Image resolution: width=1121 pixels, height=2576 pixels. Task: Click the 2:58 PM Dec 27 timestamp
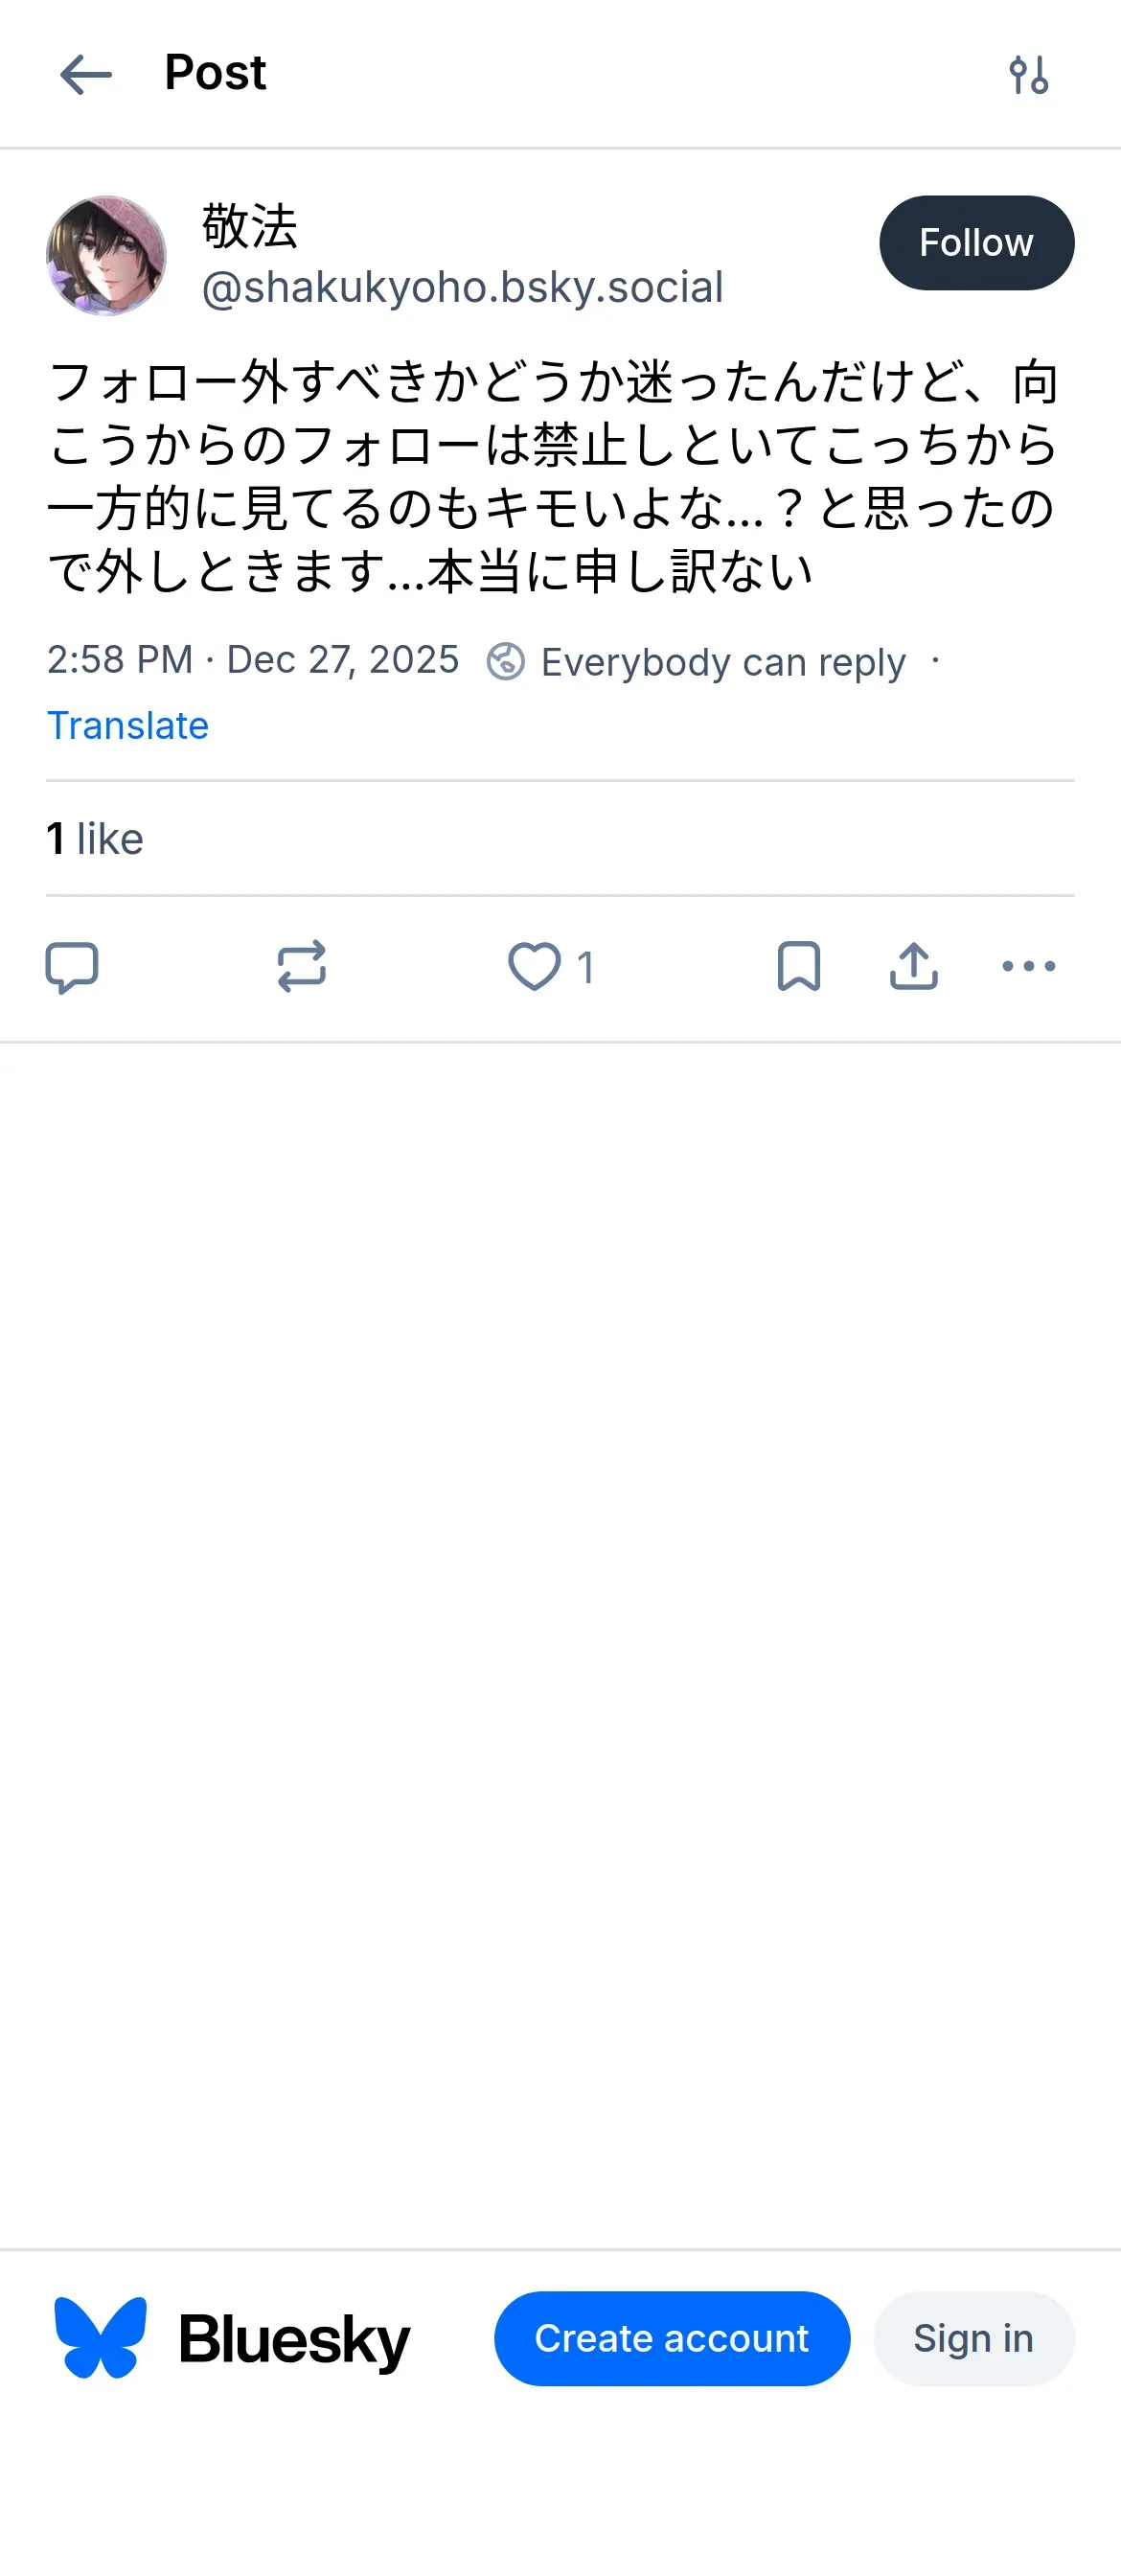pyautogui.click(x=253, y=660)
